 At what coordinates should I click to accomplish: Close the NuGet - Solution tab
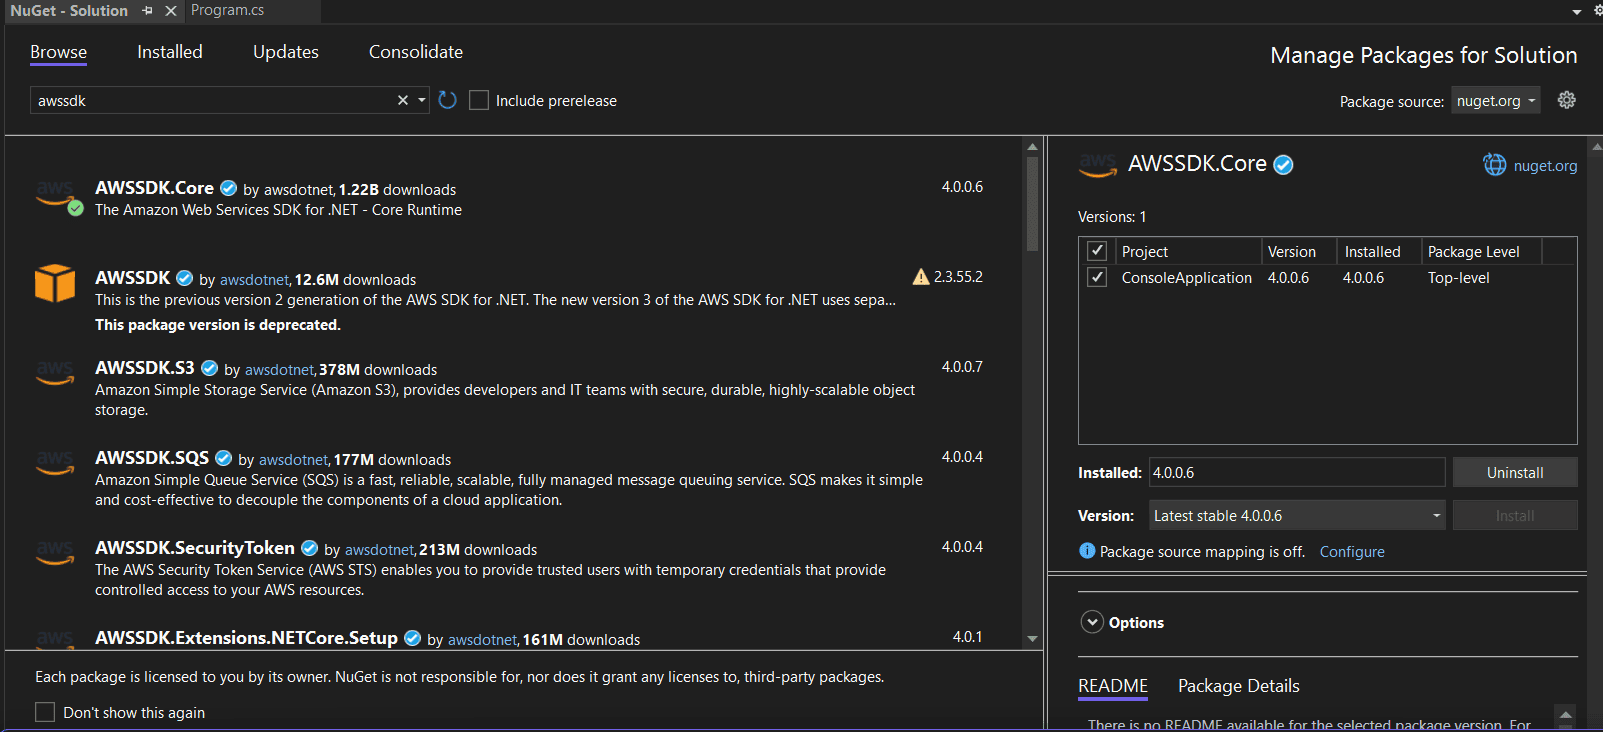coord(171,10)
